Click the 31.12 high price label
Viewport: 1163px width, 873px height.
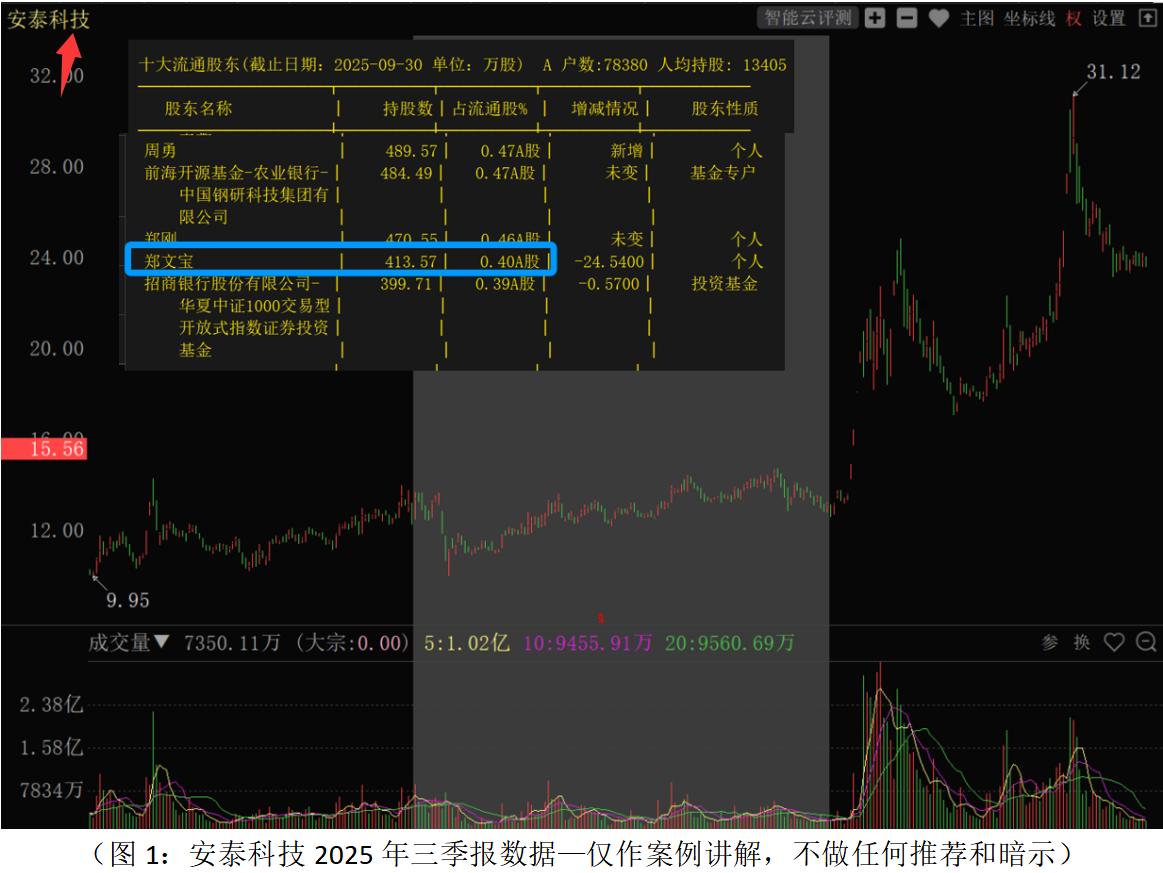click(1113, 72)
